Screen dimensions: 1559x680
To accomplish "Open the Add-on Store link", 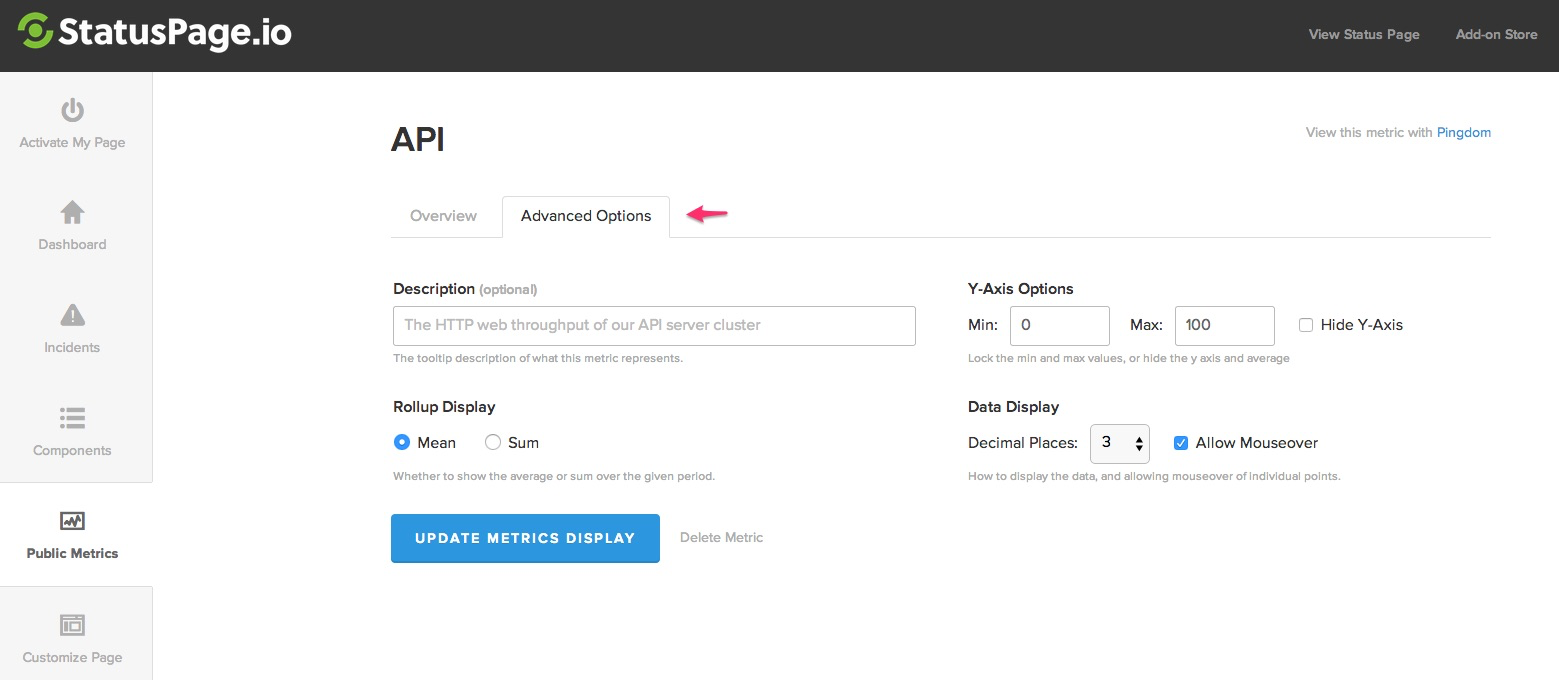I will [1496, 34].
